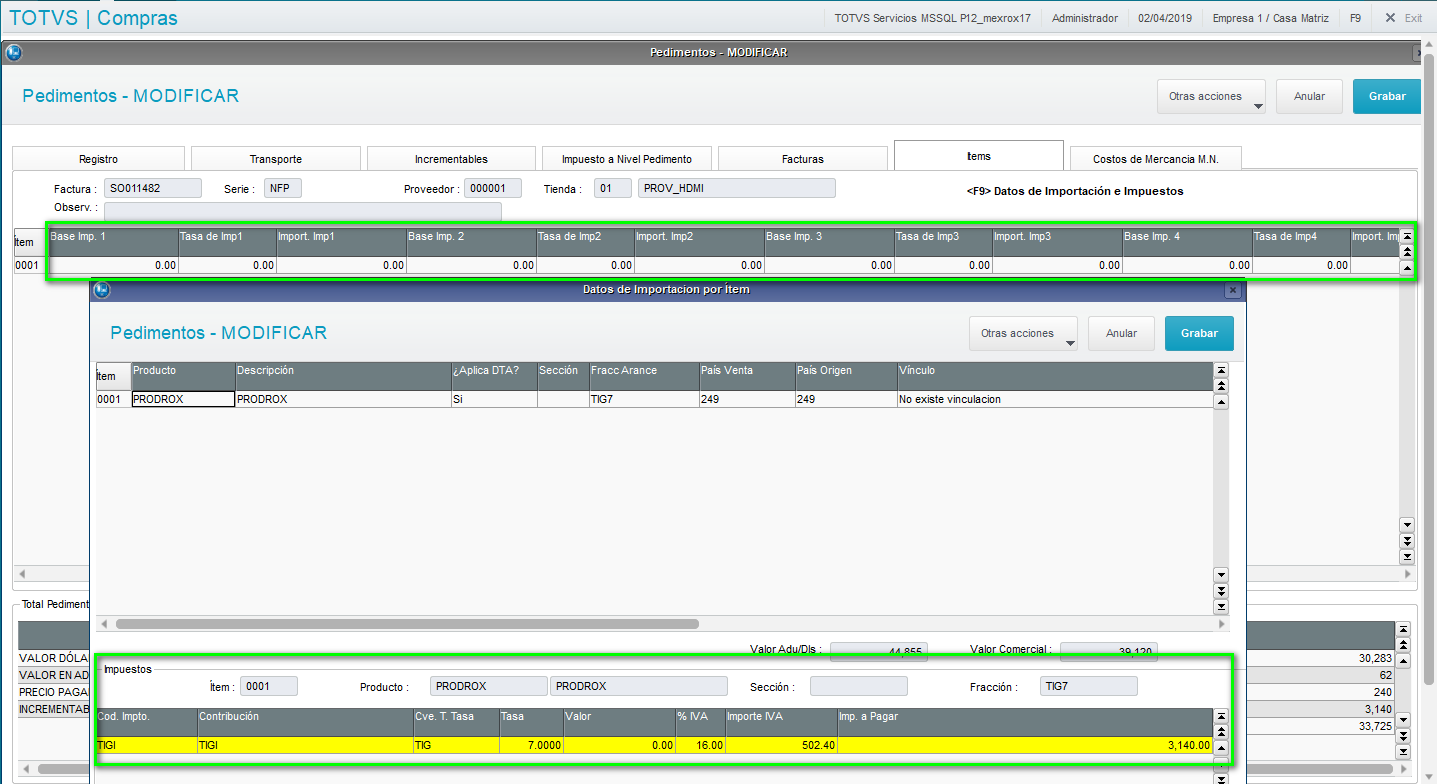Page up in the main Items grid
The width and height of the screenshot is (1437, 784).
coord(1407,253)
